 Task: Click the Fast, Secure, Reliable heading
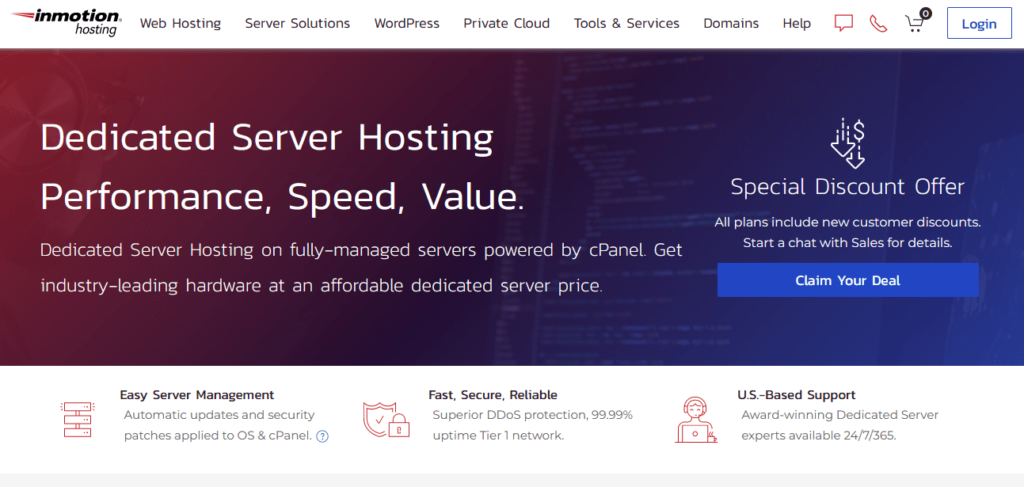tap(493, 395)
